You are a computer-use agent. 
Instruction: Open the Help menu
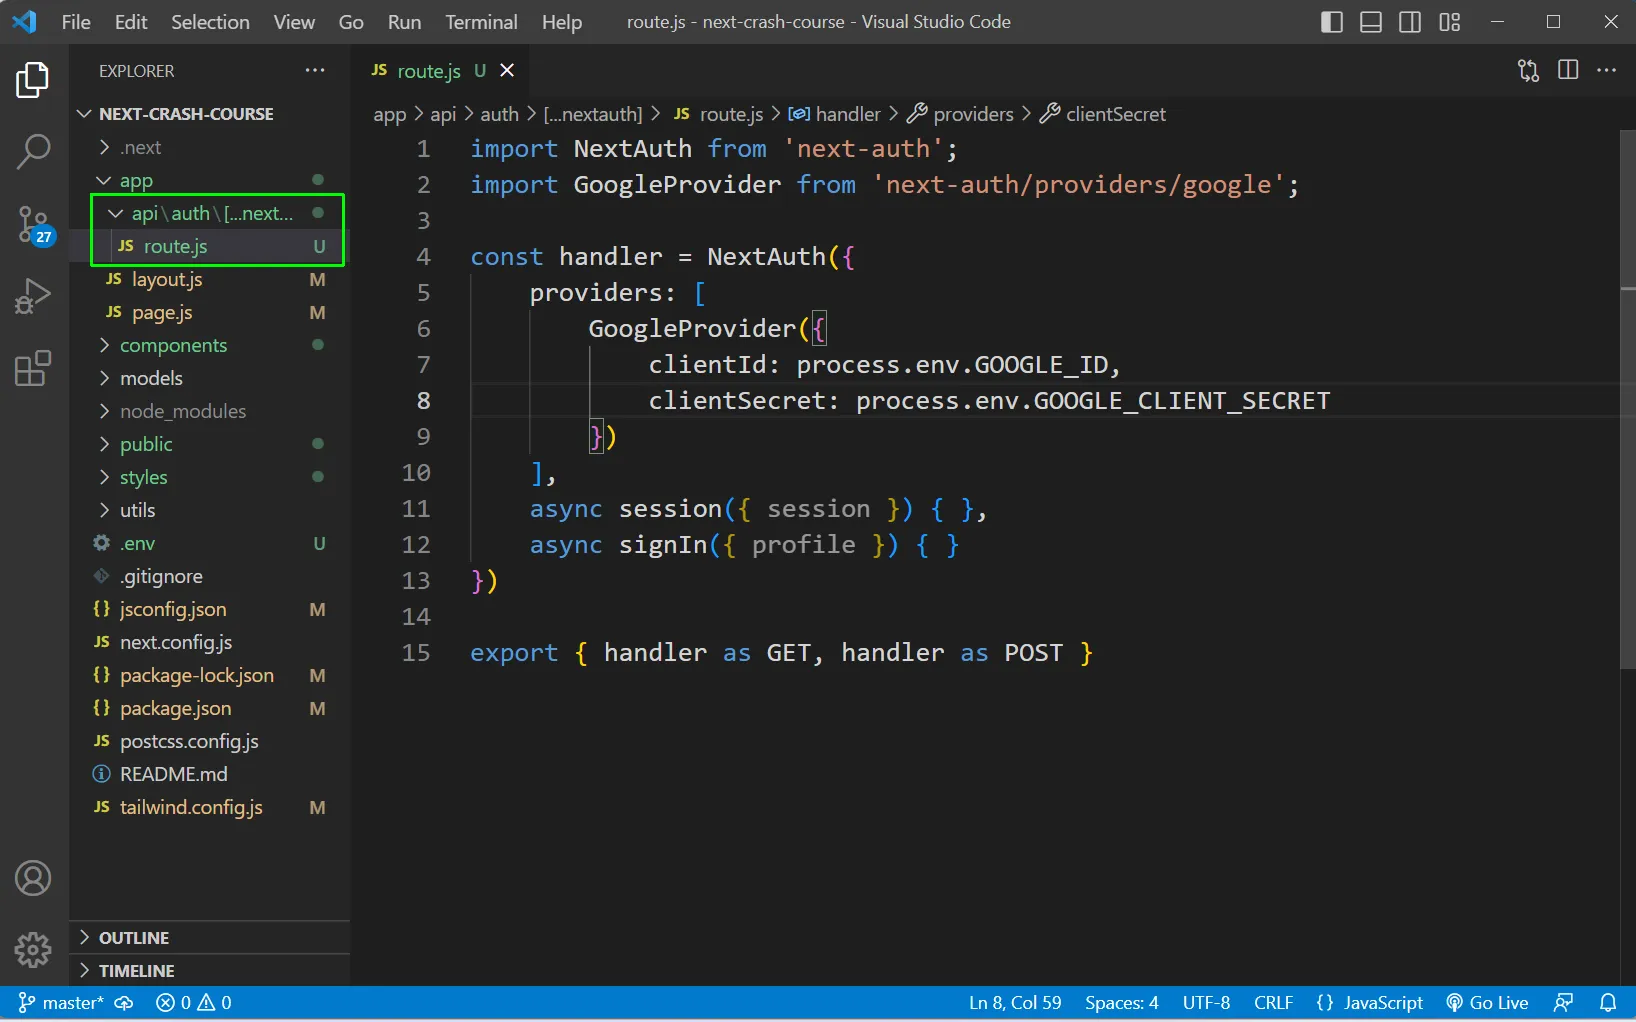562,22
